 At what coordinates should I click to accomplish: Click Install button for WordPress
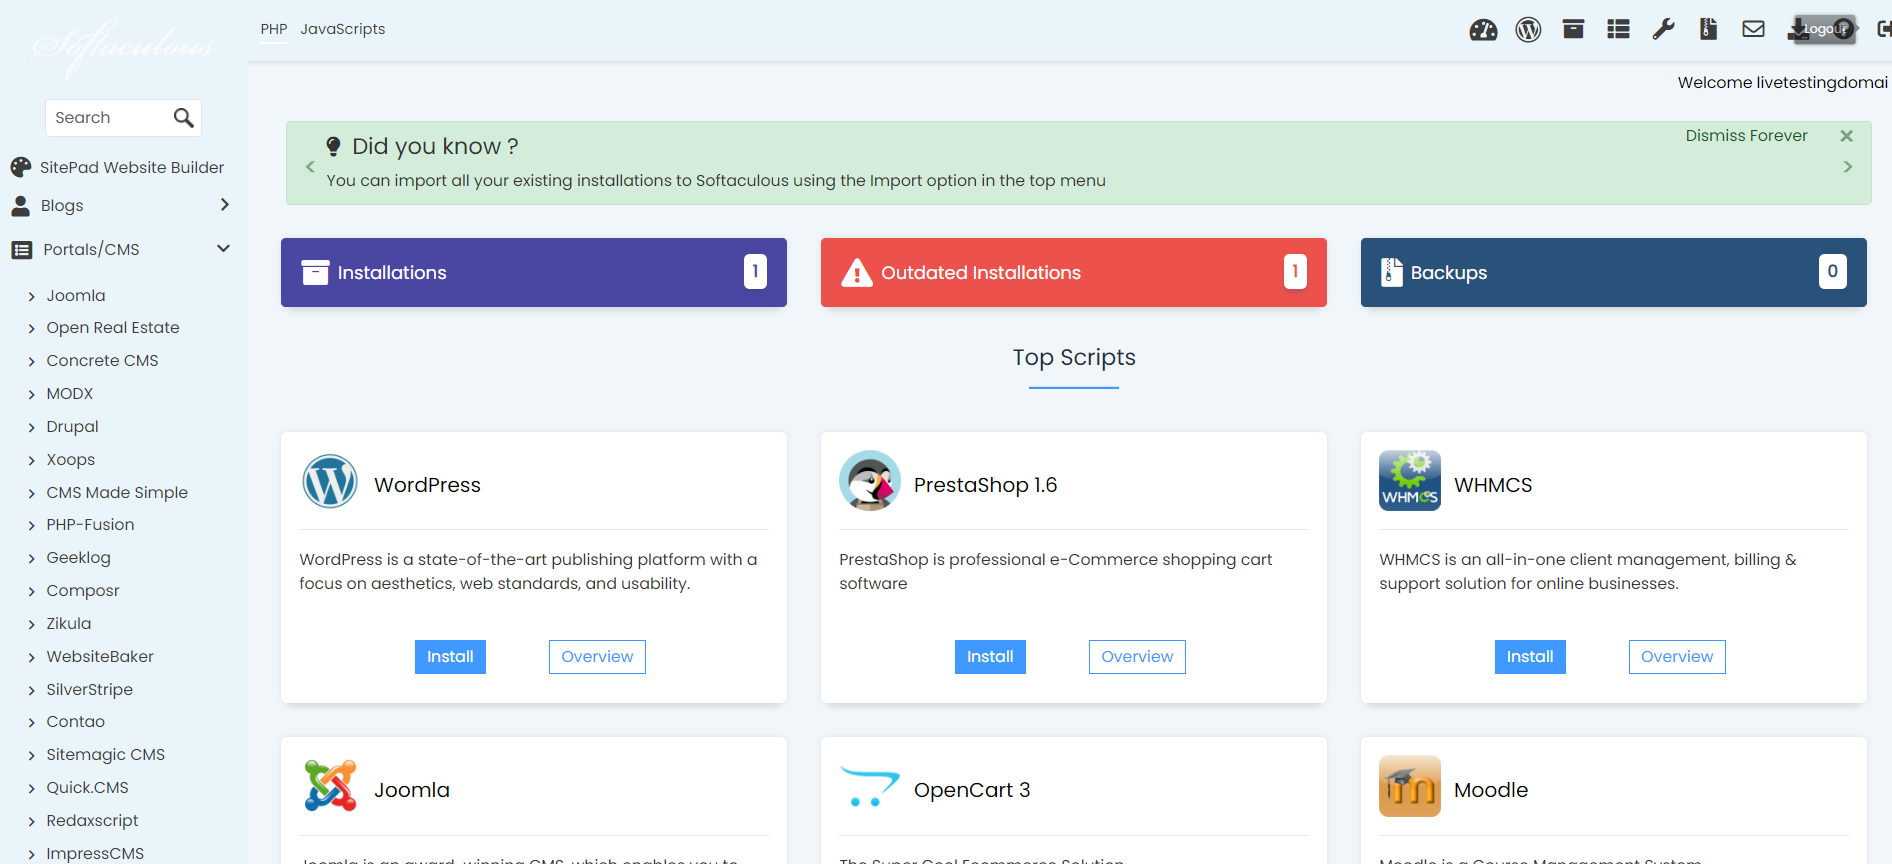point(450,657)
